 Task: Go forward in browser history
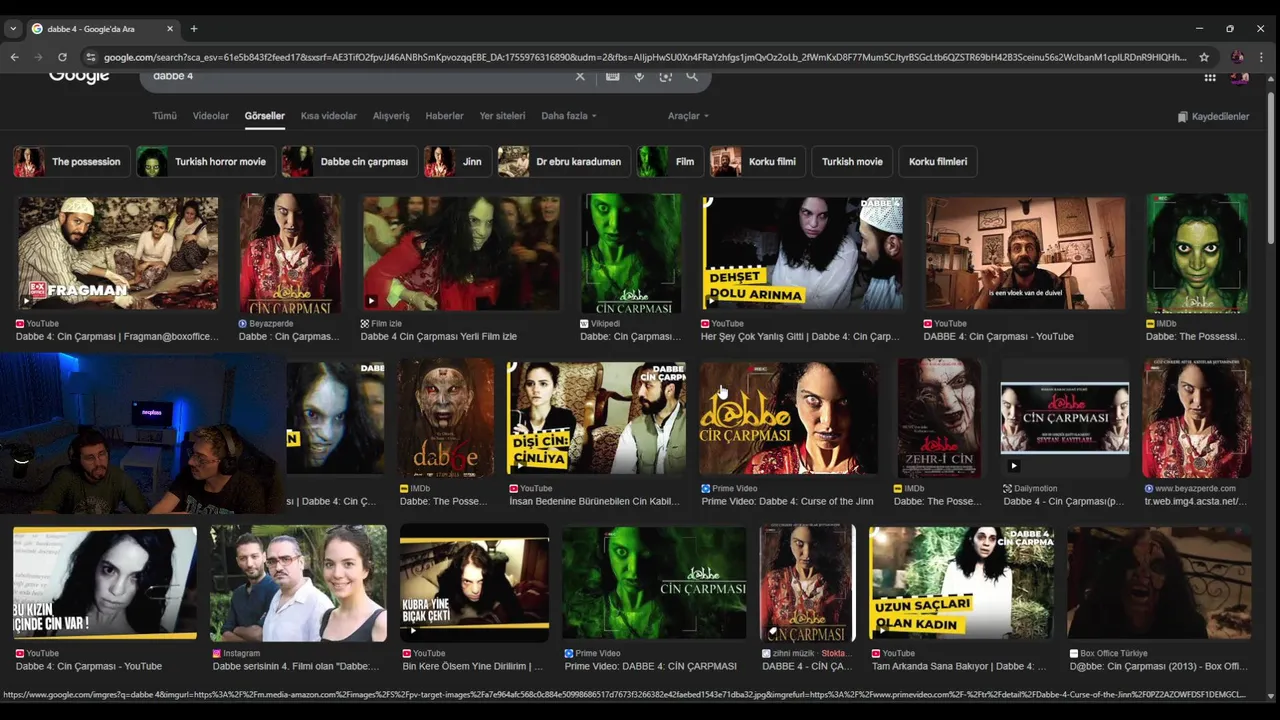tap(38, 57)
